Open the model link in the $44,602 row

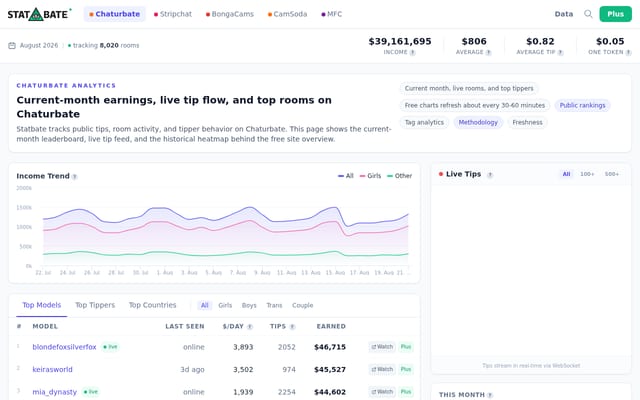click(54, 392)
